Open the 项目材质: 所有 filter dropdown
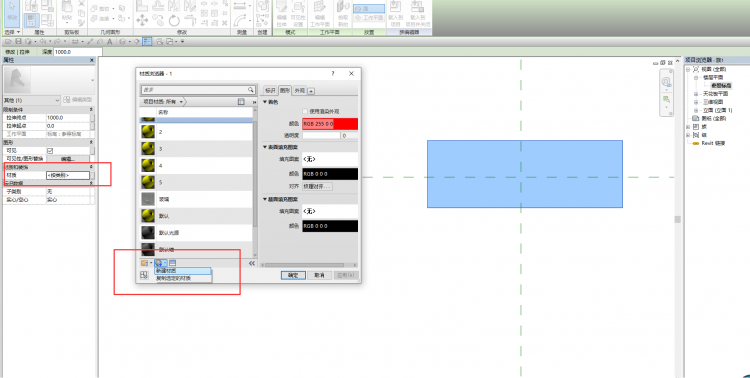Screen dimensions: 750x378 pos(164,102)
